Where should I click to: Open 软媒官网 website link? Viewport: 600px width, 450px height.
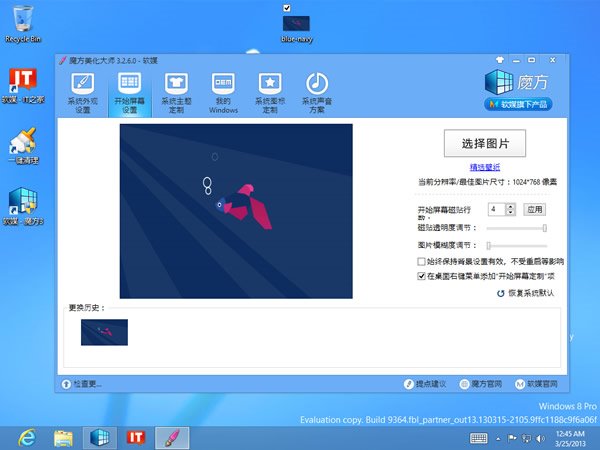click(536, 384)
